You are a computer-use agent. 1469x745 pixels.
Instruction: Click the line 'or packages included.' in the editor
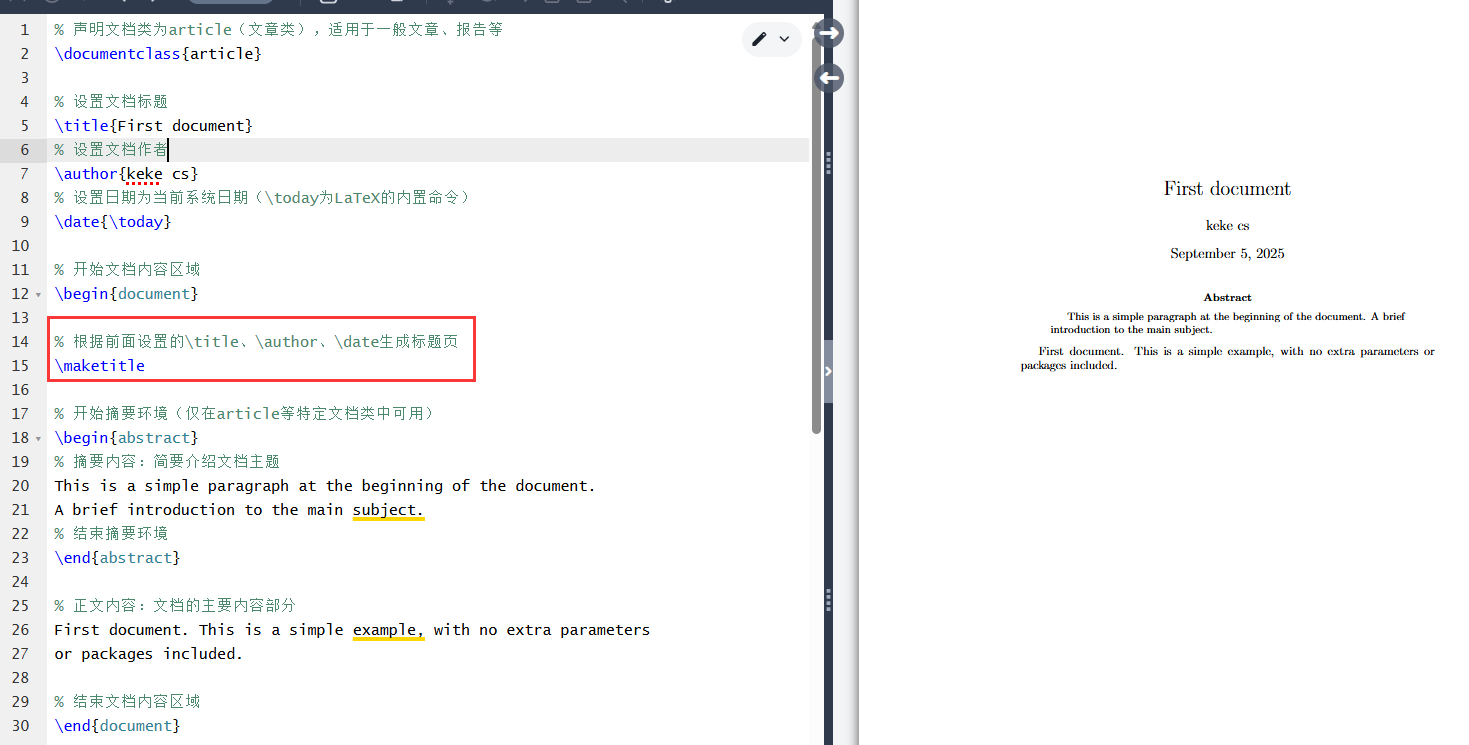[149, 654]
